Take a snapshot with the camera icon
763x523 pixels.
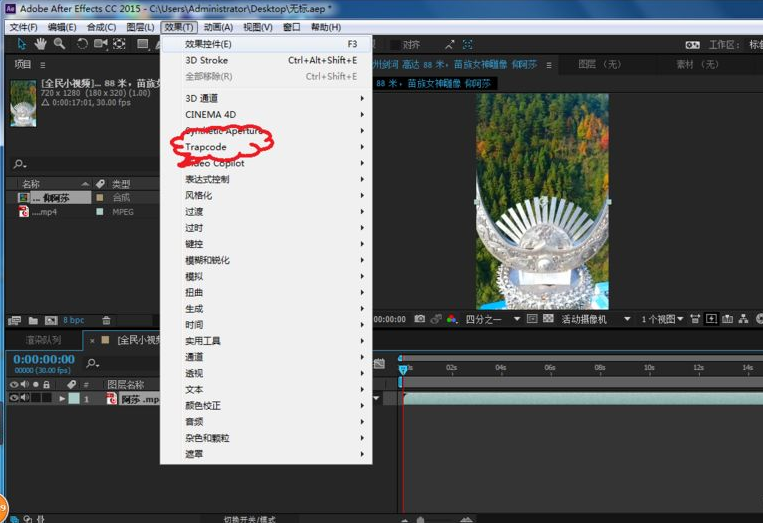point(419,319)
